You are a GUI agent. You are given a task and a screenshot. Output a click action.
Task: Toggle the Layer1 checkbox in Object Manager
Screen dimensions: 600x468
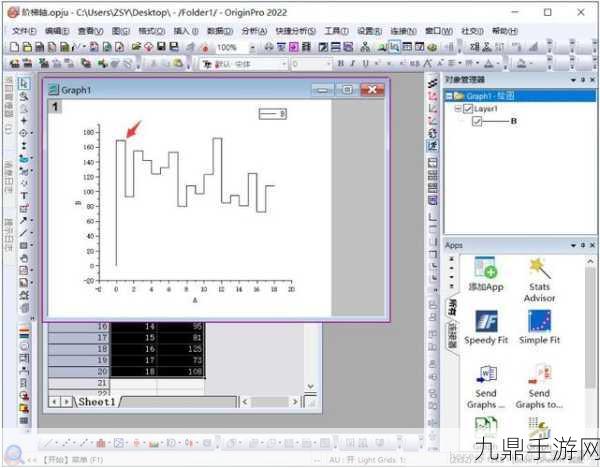click(468, 109)
